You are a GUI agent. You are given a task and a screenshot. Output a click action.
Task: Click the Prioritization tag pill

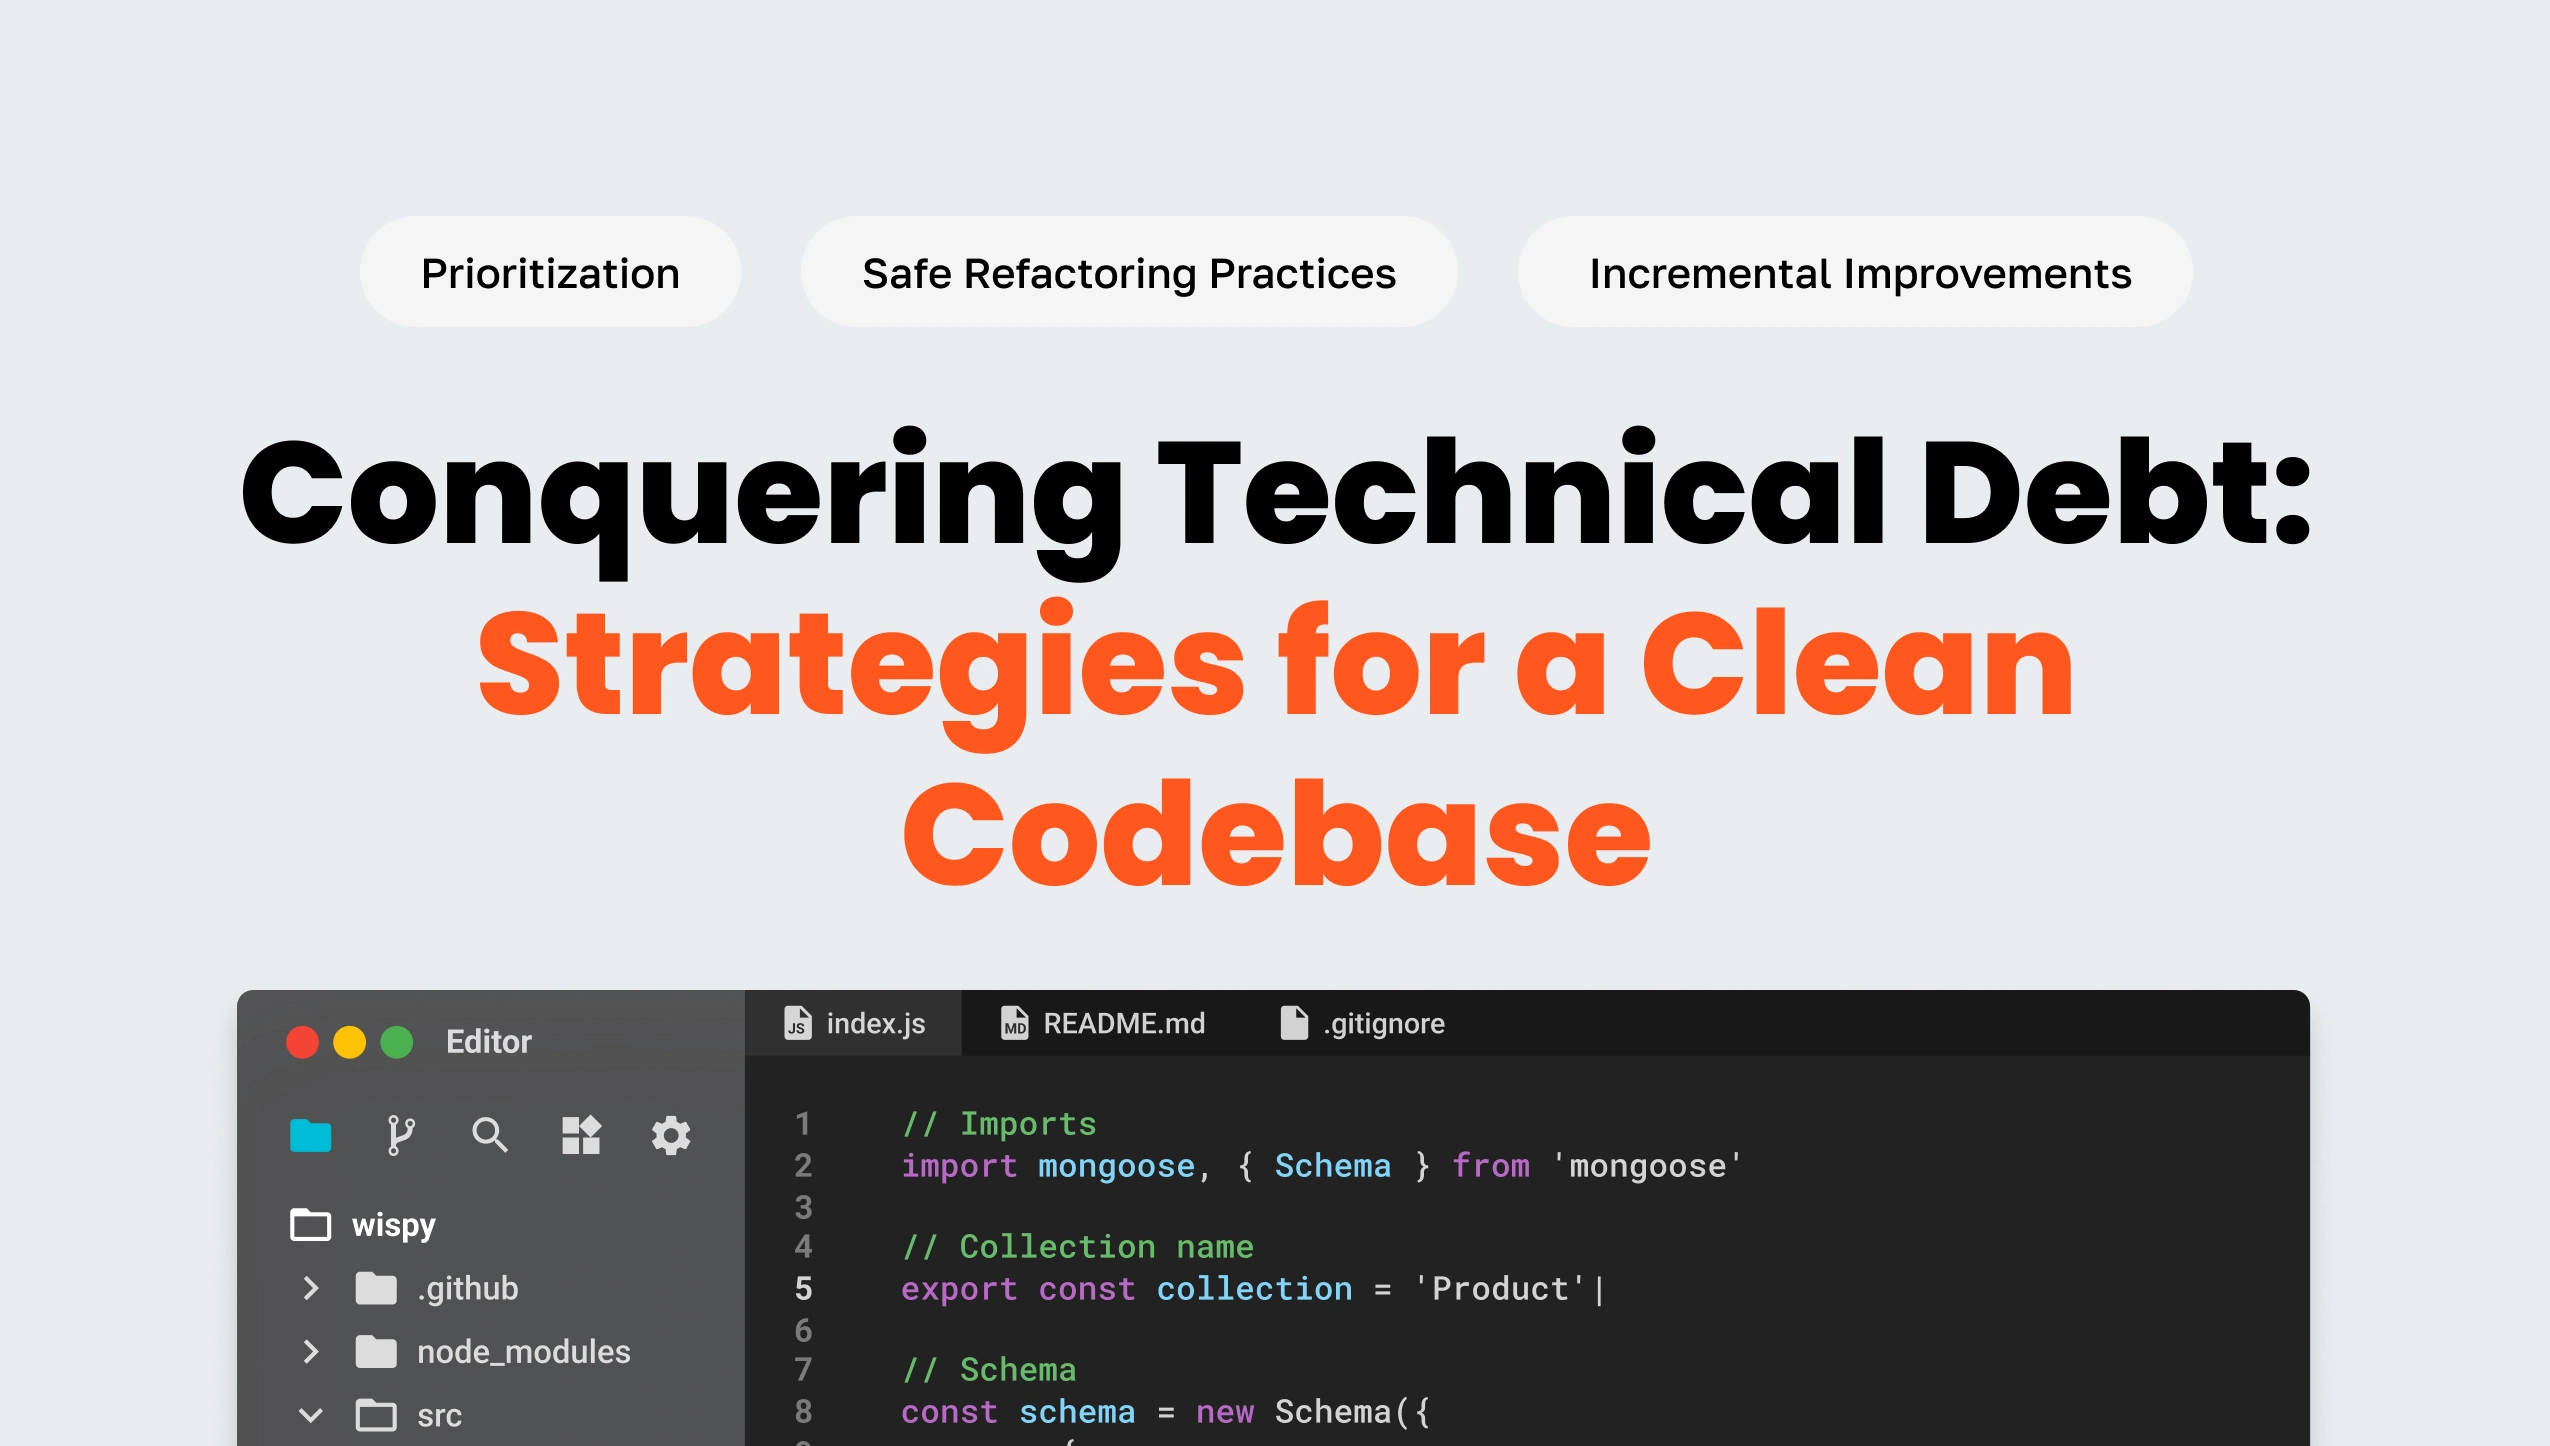pos(550,273)
